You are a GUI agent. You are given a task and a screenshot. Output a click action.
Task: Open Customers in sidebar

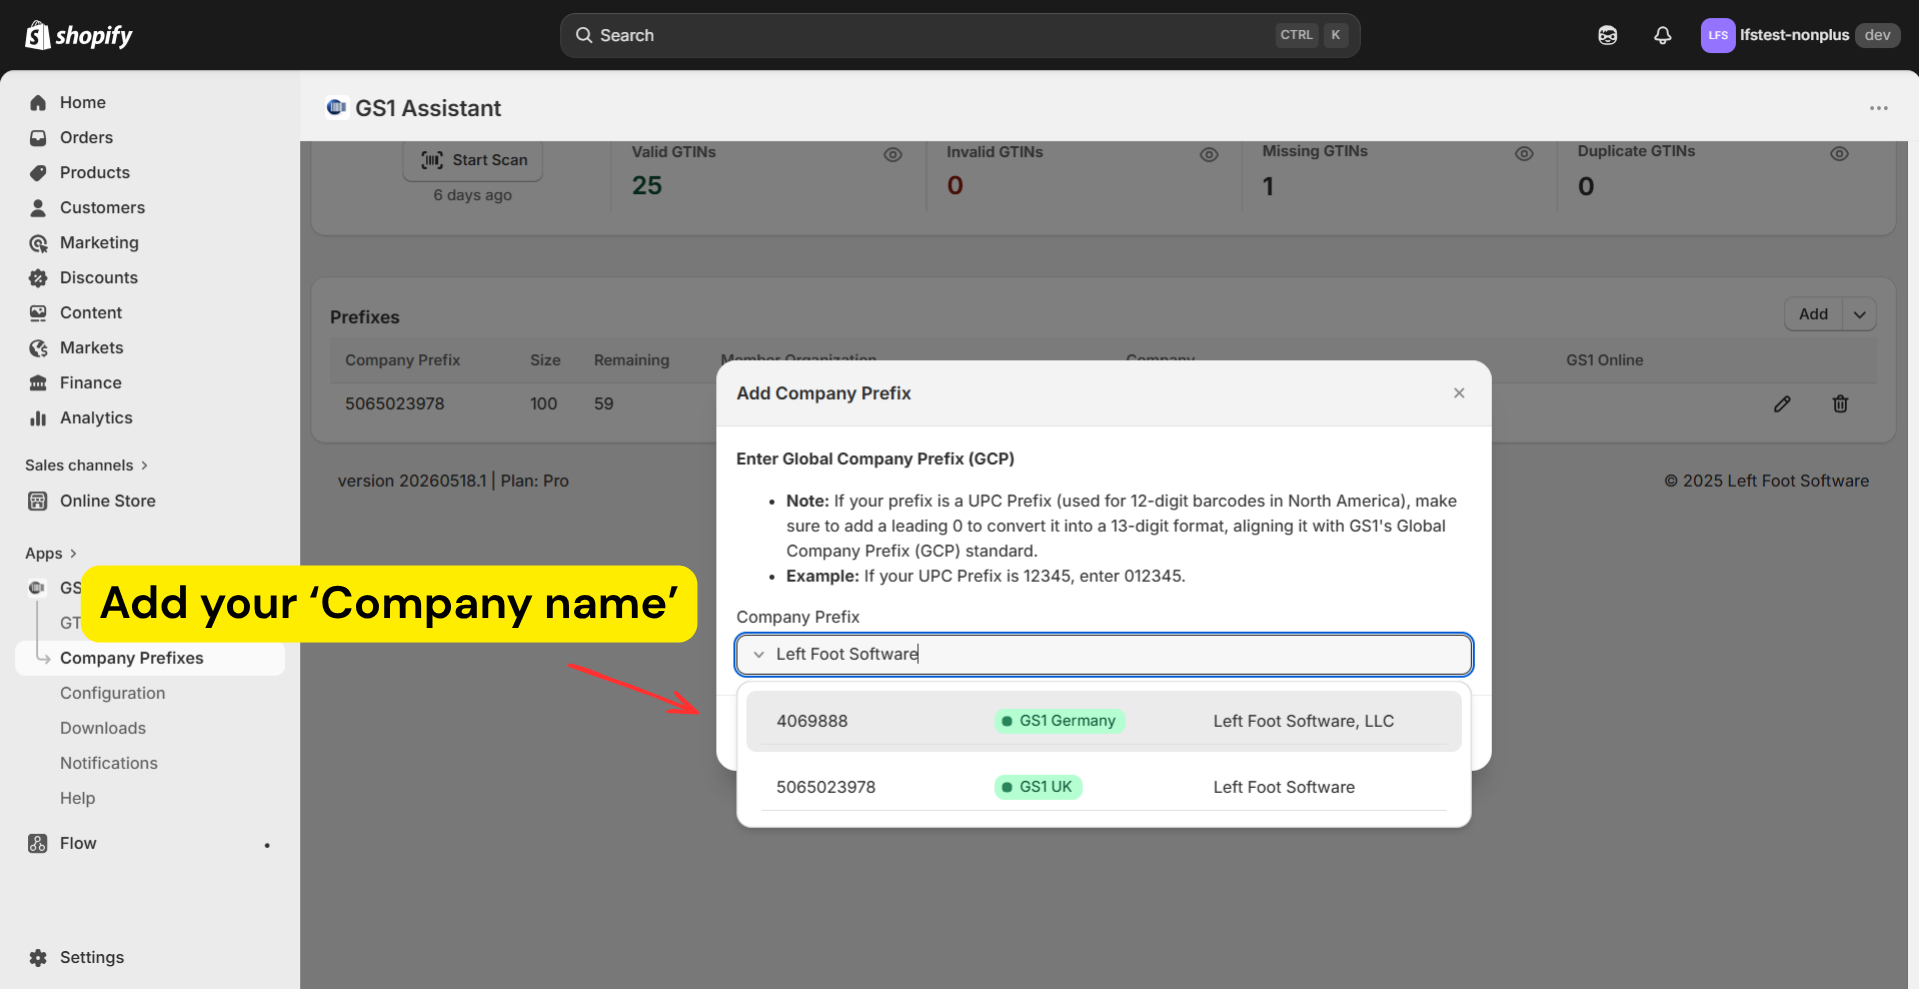[x=102, y=207]
